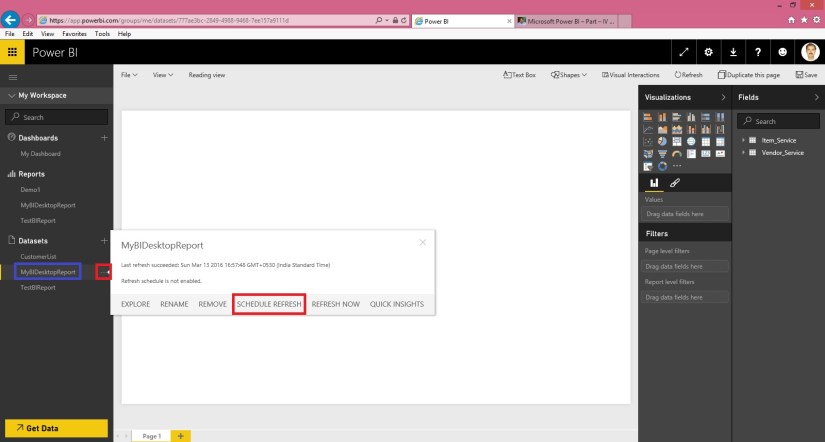Add a new report page with plus
Screen dimensions: 825x442
[180, 436]
